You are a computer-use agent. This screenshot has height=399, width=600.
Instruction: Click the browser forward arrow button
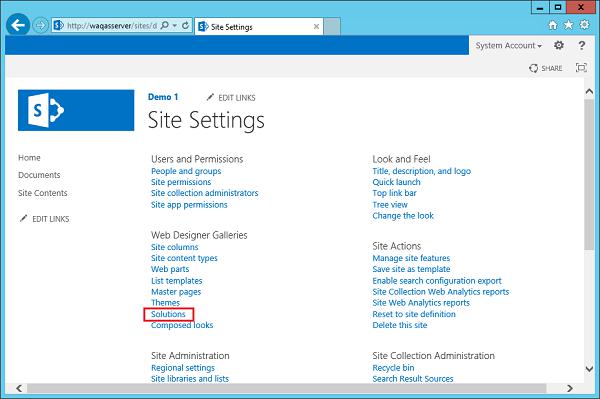(40, 26)
